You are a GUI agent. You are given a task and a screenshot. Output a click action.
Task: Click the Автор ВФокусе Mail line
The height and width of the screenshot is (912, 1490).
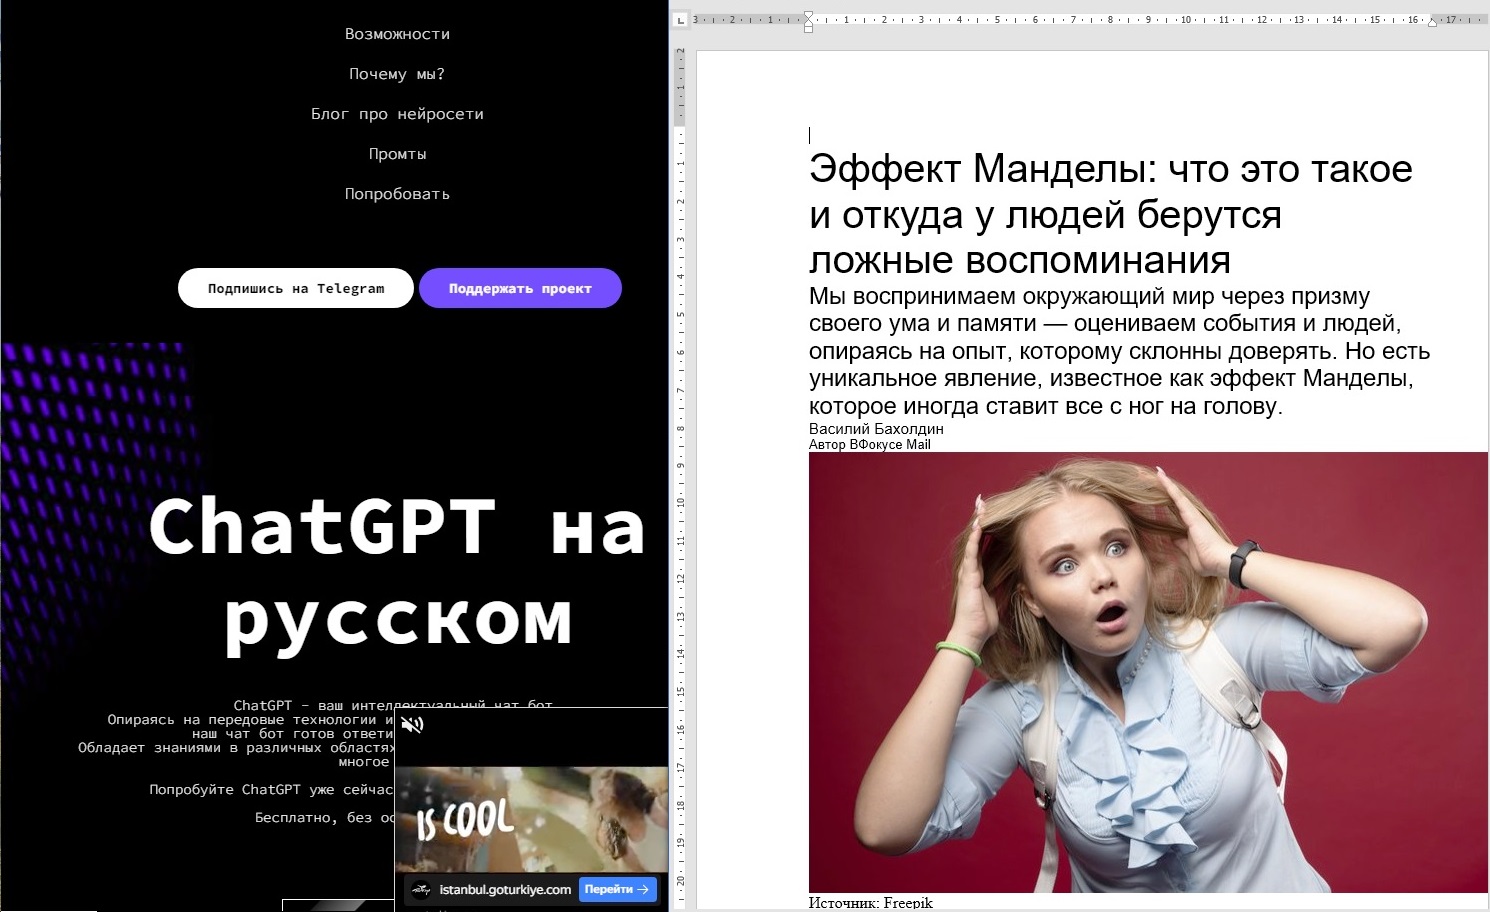[x=870, y=445]
